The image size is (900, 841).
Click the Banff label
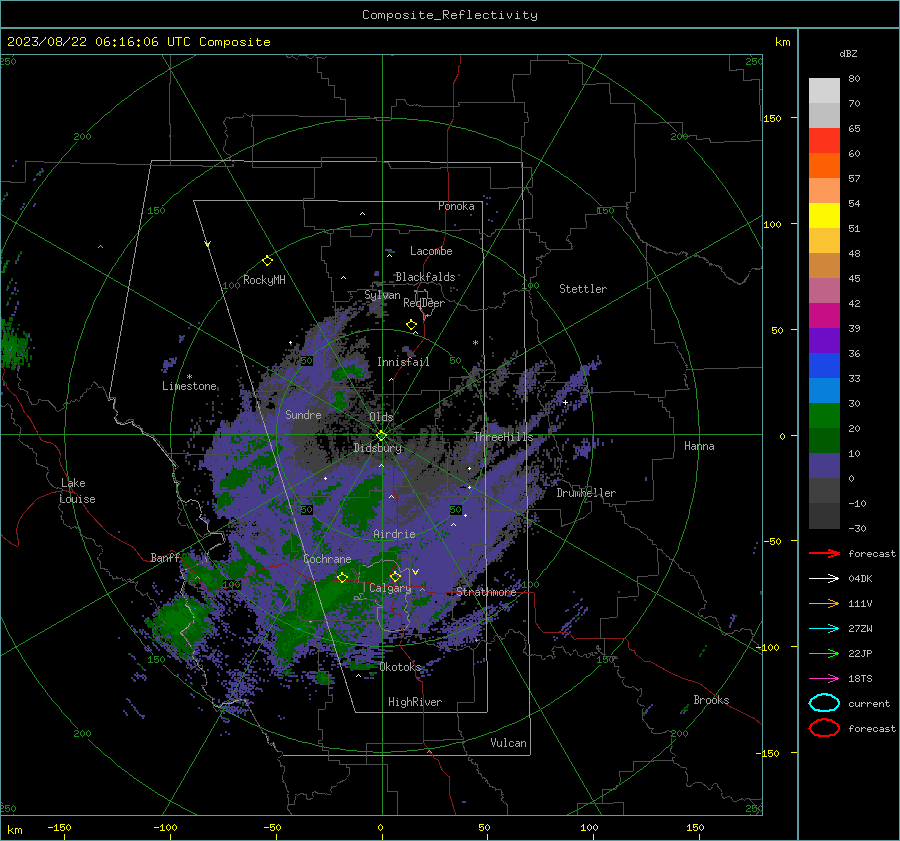pos(165,557)
